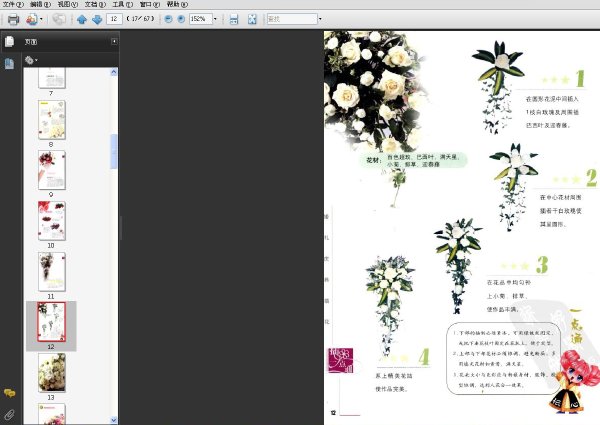
Task: Click the thumbnail panel scrollbar handle
Action: pyautogui.click(x=114, y=151)
